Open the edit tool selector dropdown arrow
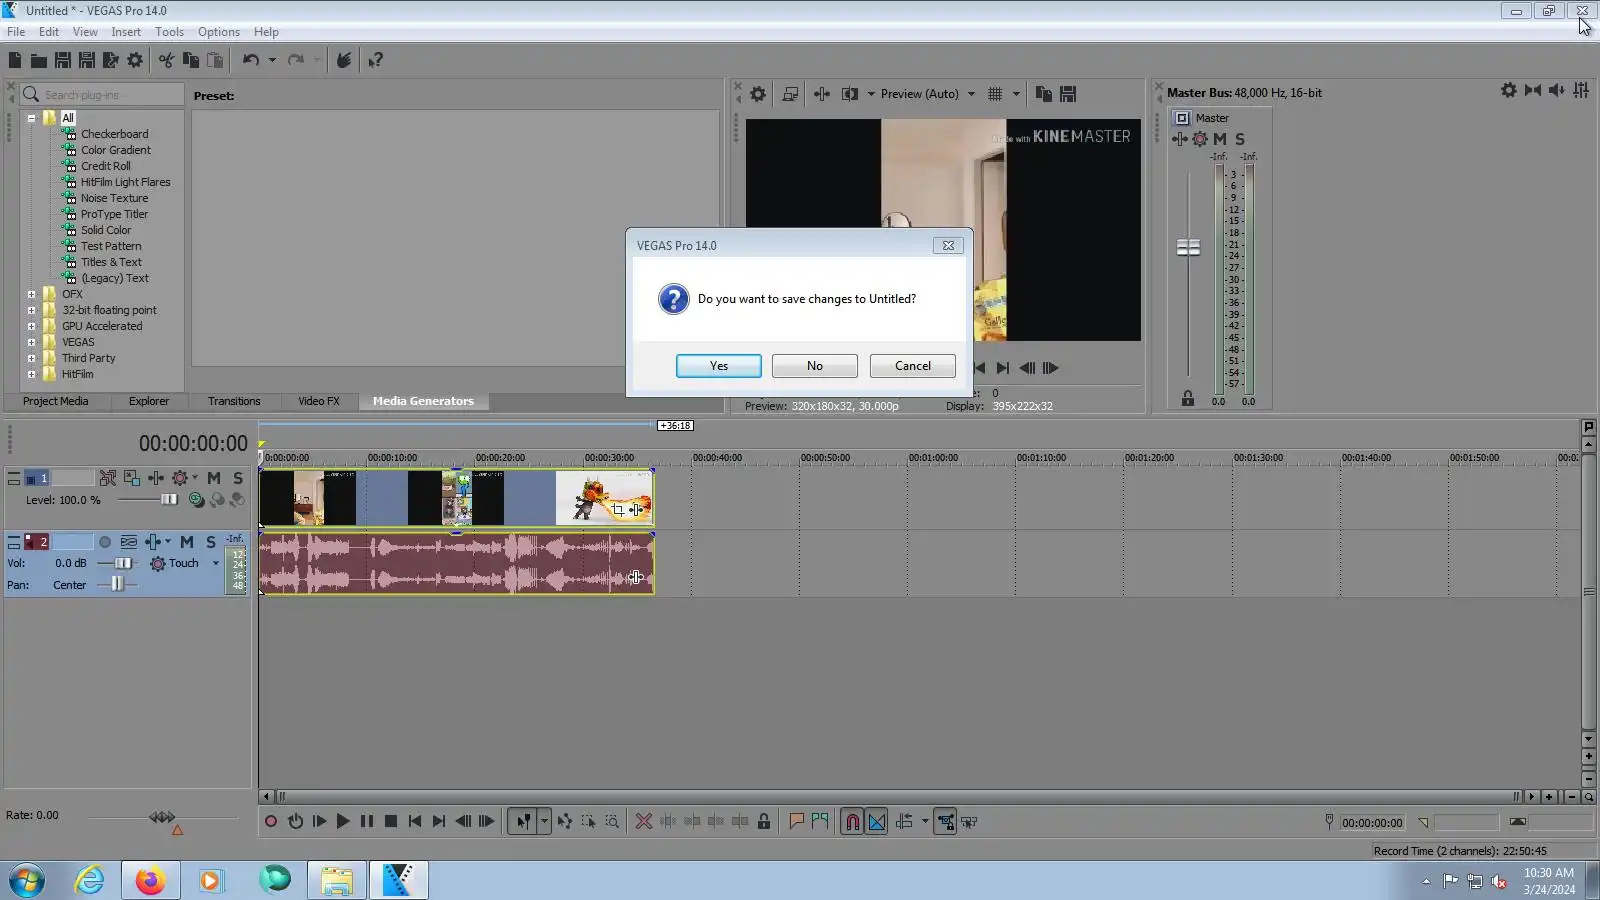 544,822
